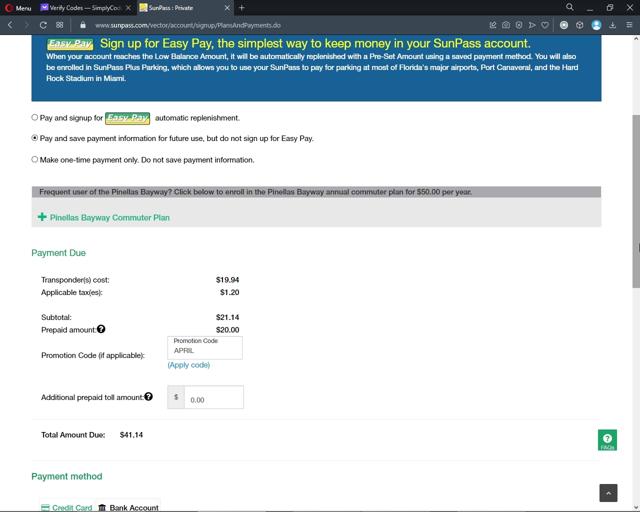Switch to the Credit Card payment tab

(67, 508)
